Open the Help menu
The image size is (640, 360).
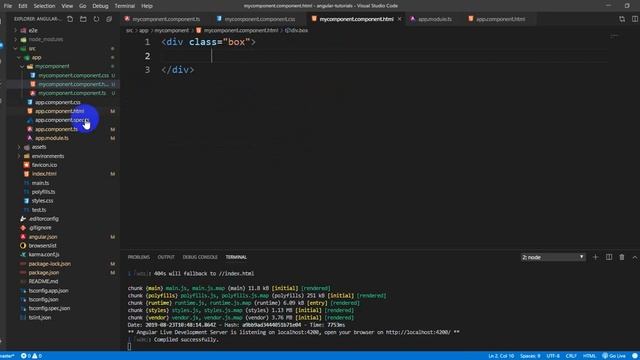click(147, 6)
